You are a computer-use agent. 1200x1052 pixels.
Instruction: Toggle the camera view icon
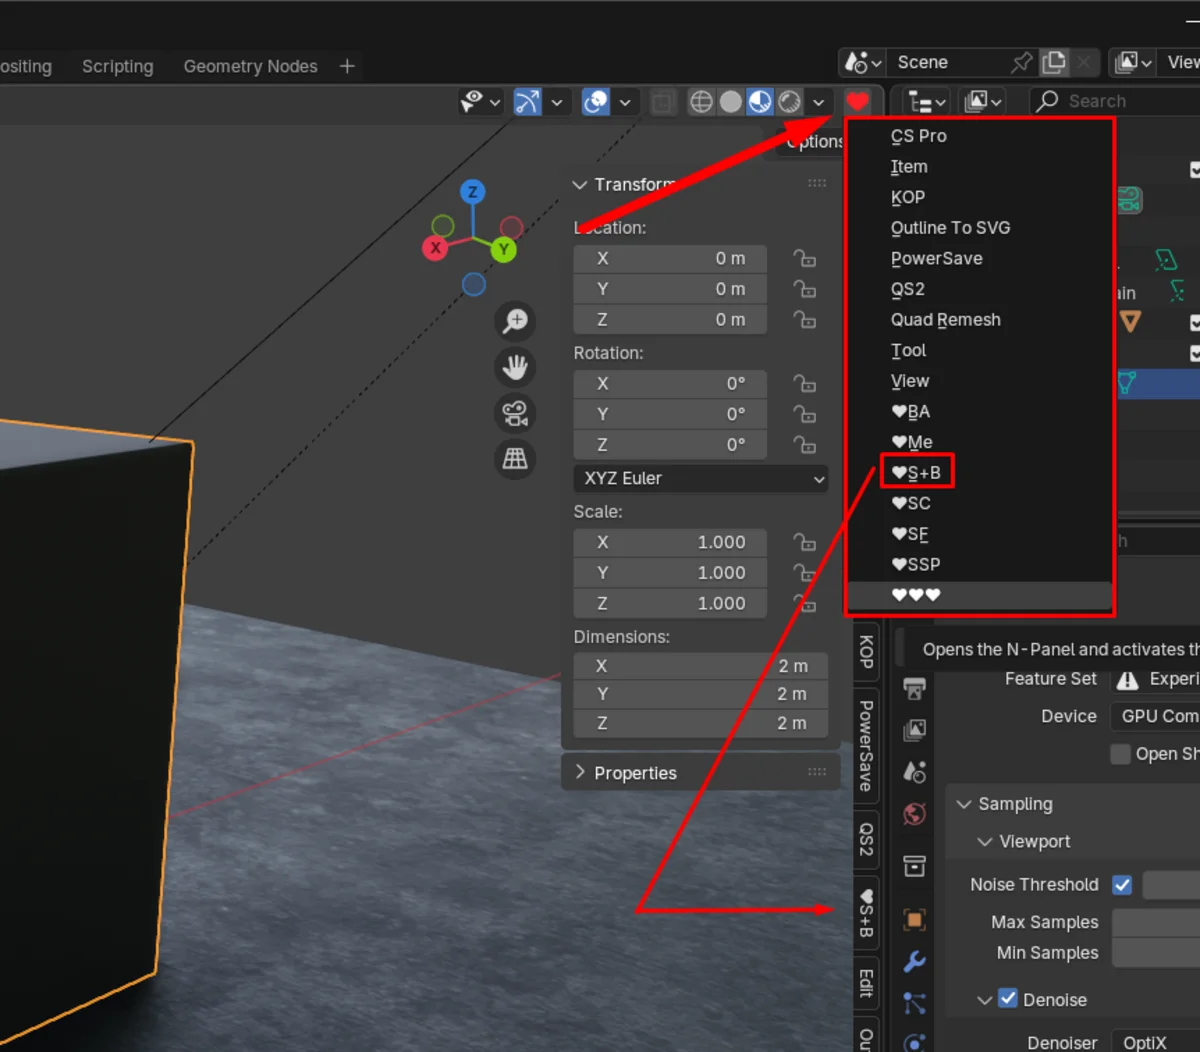coord(515,413)
